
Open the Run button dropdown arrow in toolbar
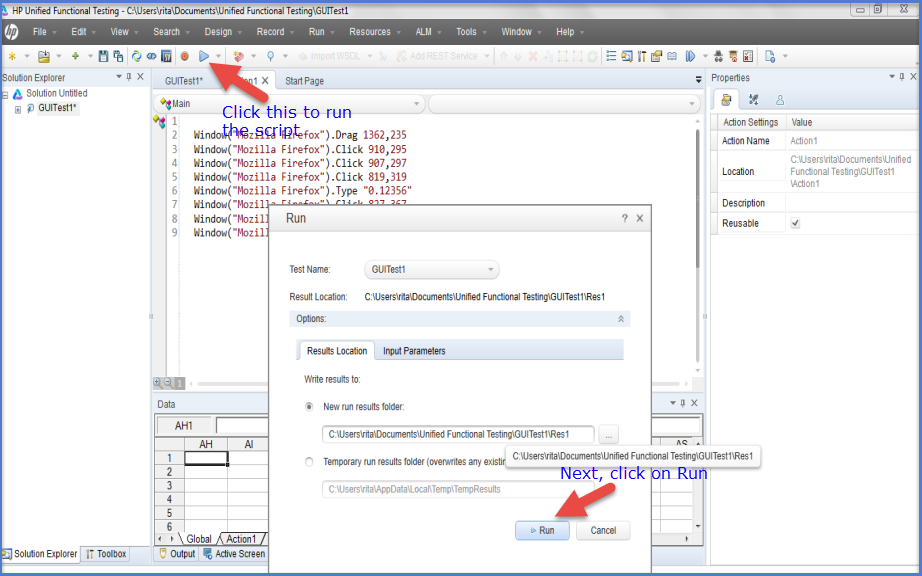(x=219, y=56)
